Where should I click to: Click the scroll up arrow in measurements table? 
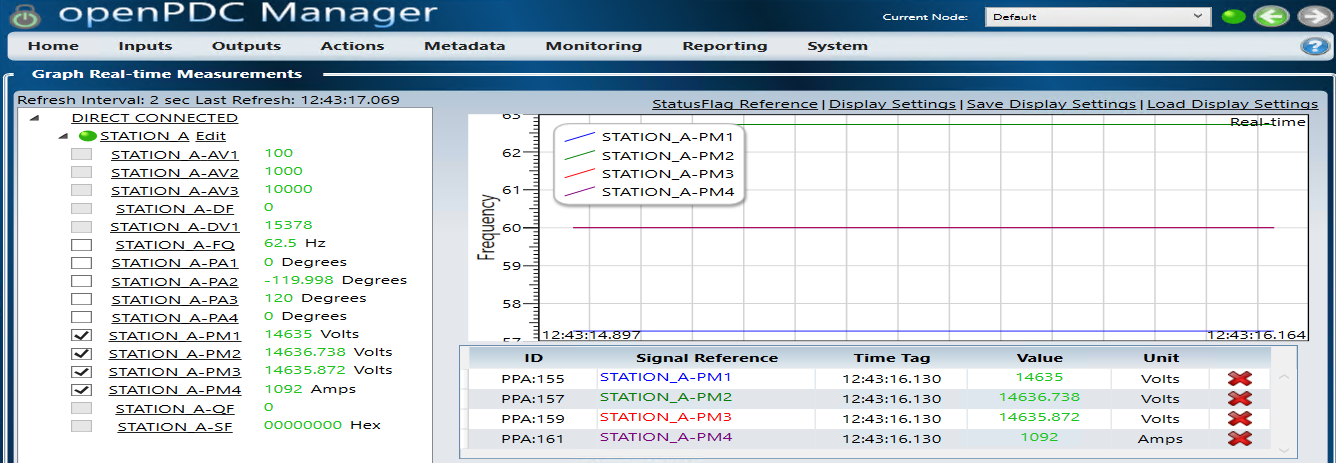tap(1283, 378)
